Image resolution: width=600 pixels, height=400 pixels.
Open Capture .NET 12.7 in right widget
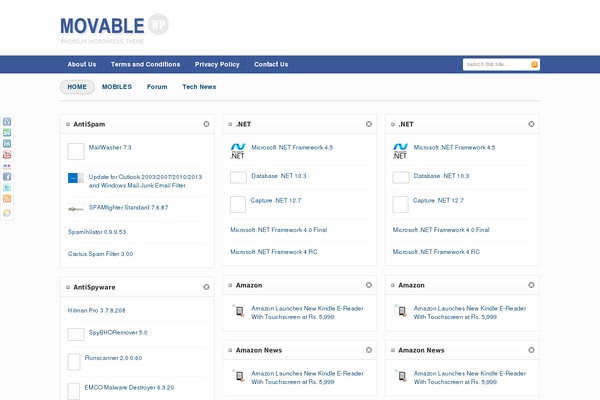tap(438, 201)
